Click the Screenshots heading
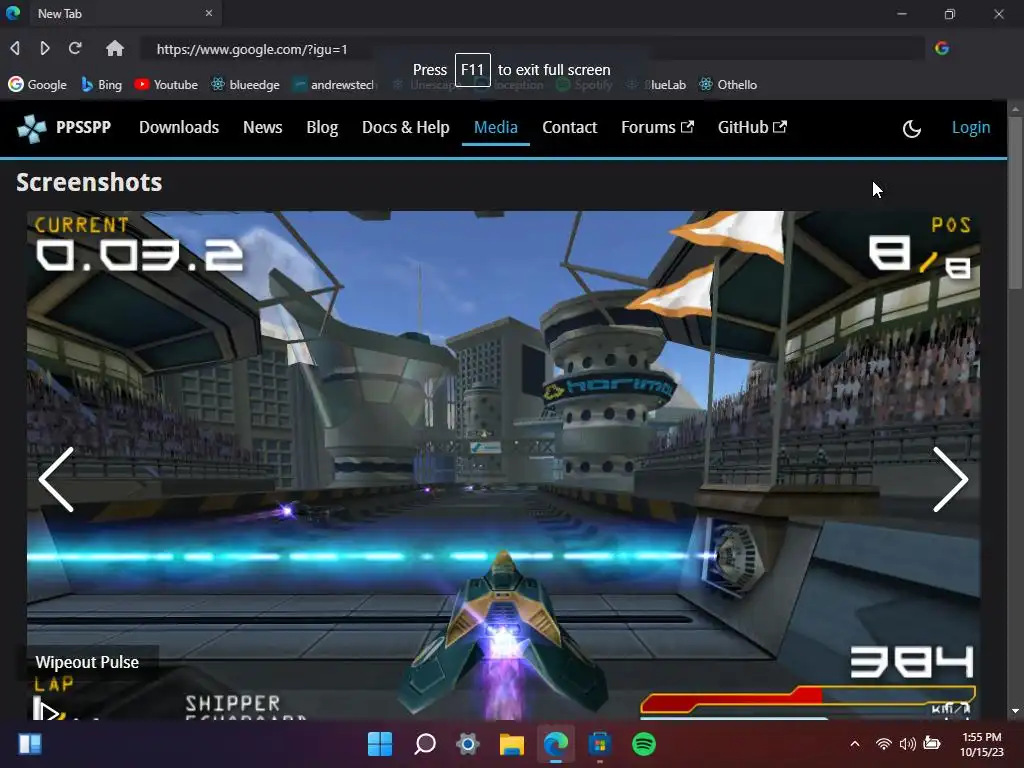 tap(89, 182)
